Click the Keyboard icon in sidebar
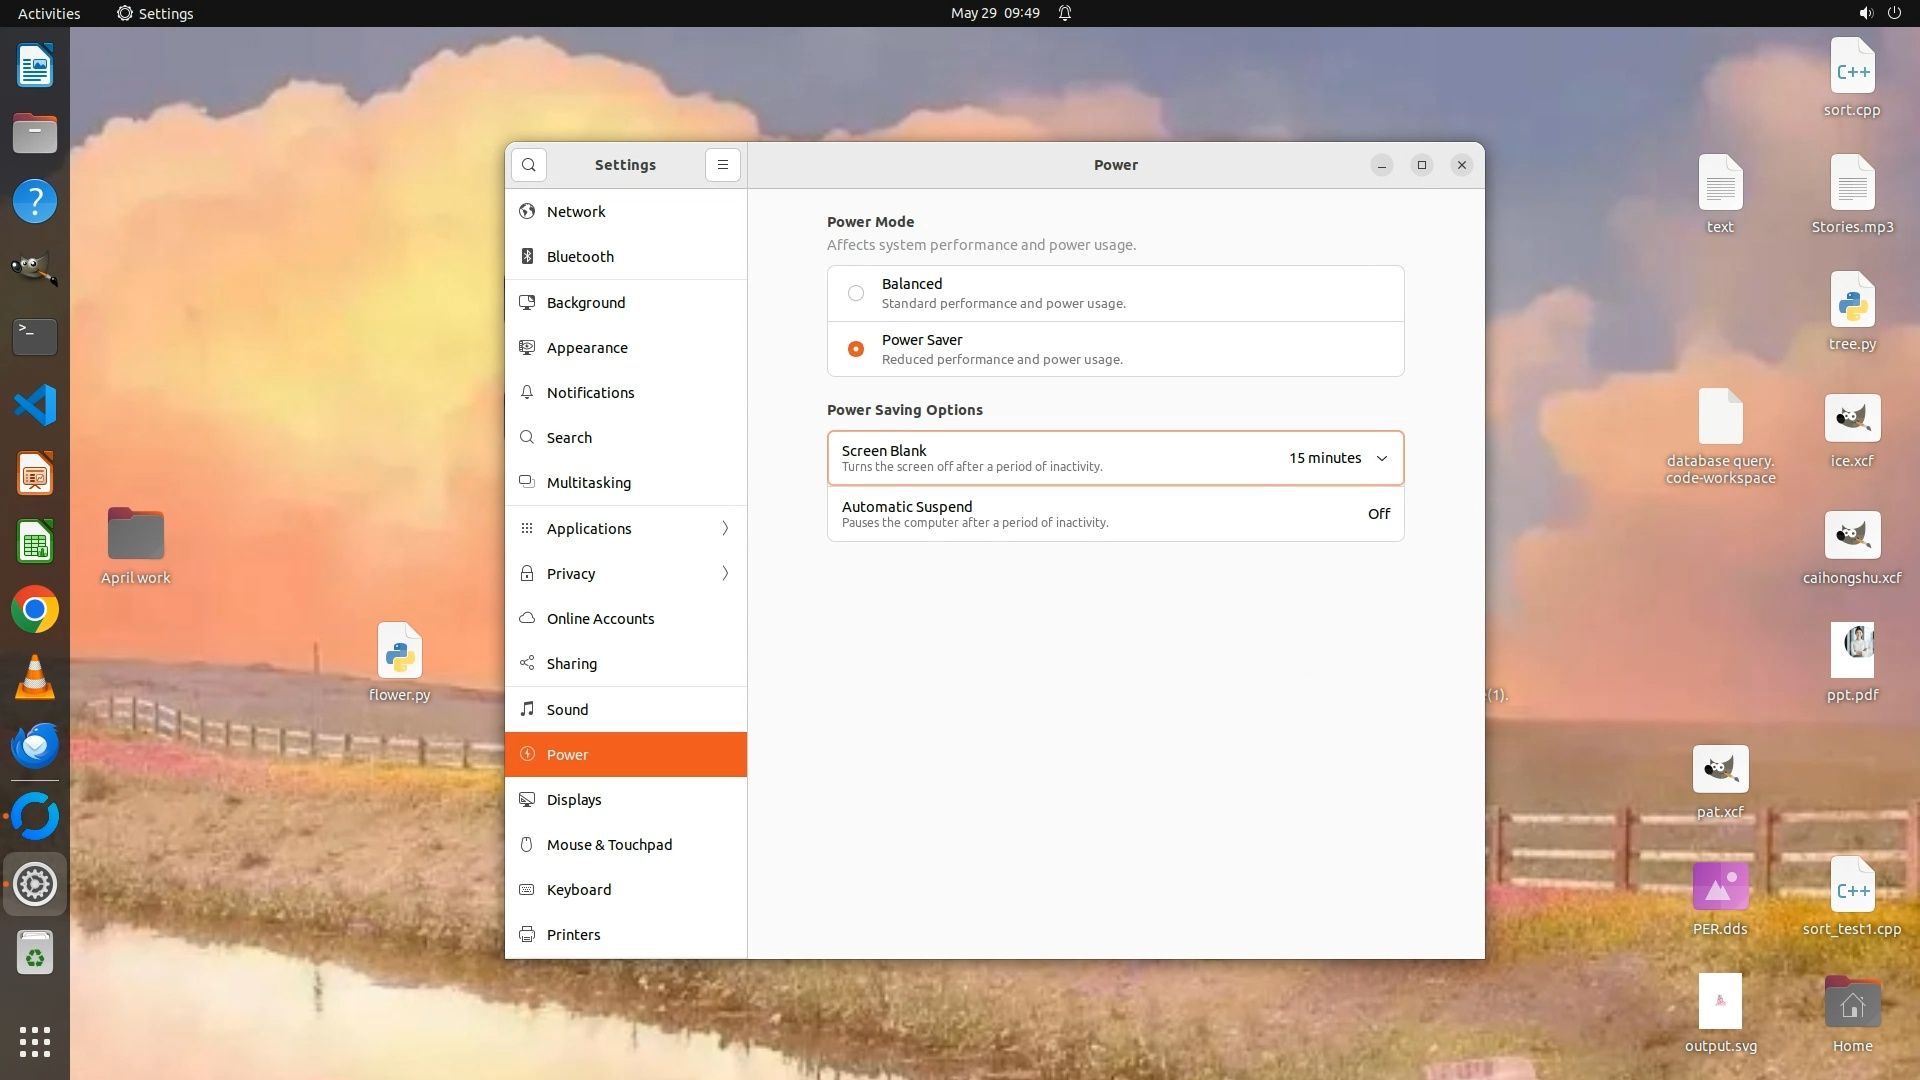 click(527, 890)
